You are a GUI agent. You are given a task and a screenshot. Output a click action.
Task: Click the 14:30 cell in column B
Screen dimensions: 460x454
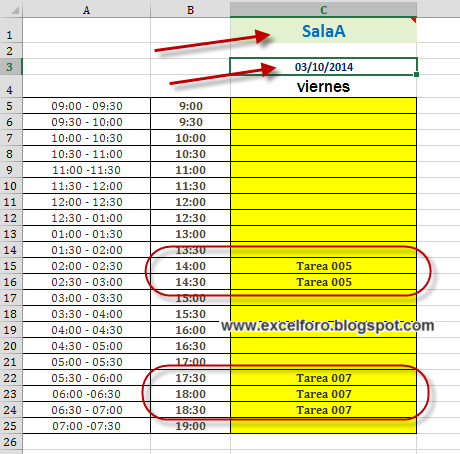[190, 282]
